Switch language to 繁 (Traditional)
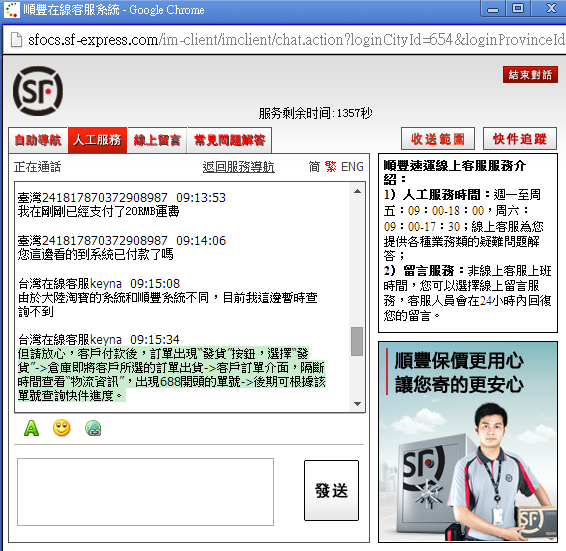 click(330, 167)
